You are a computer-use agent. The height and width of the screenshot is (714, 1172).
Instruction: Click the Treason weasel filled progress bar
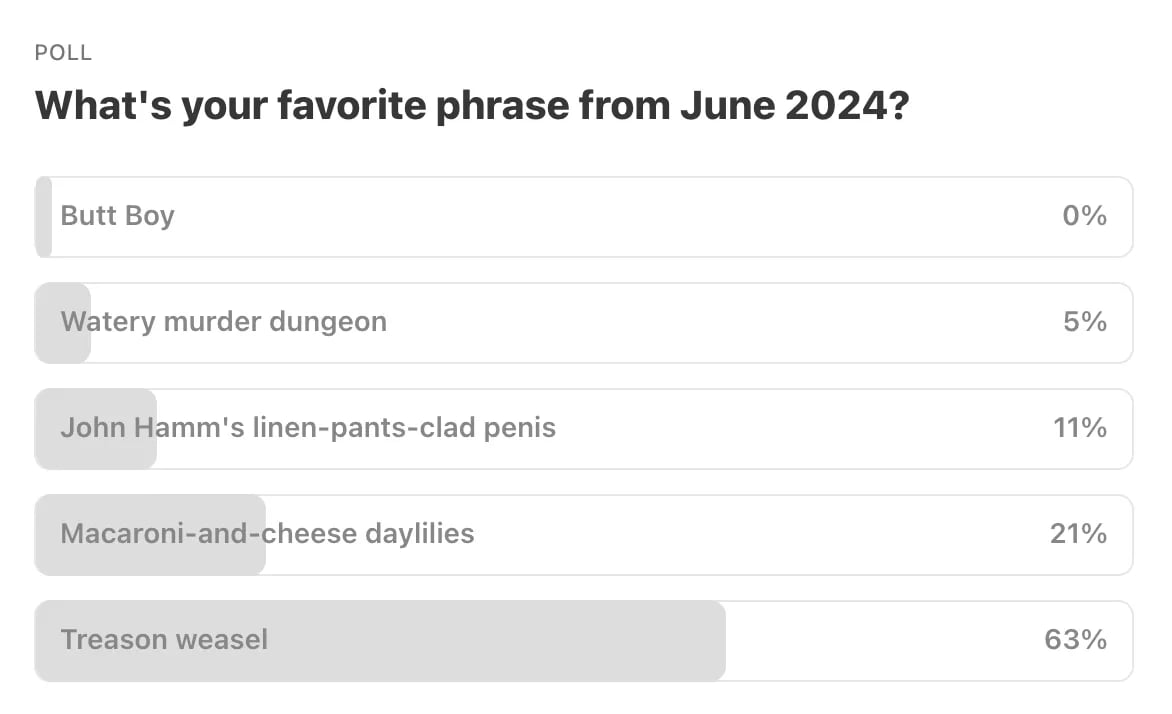(380, 641)
